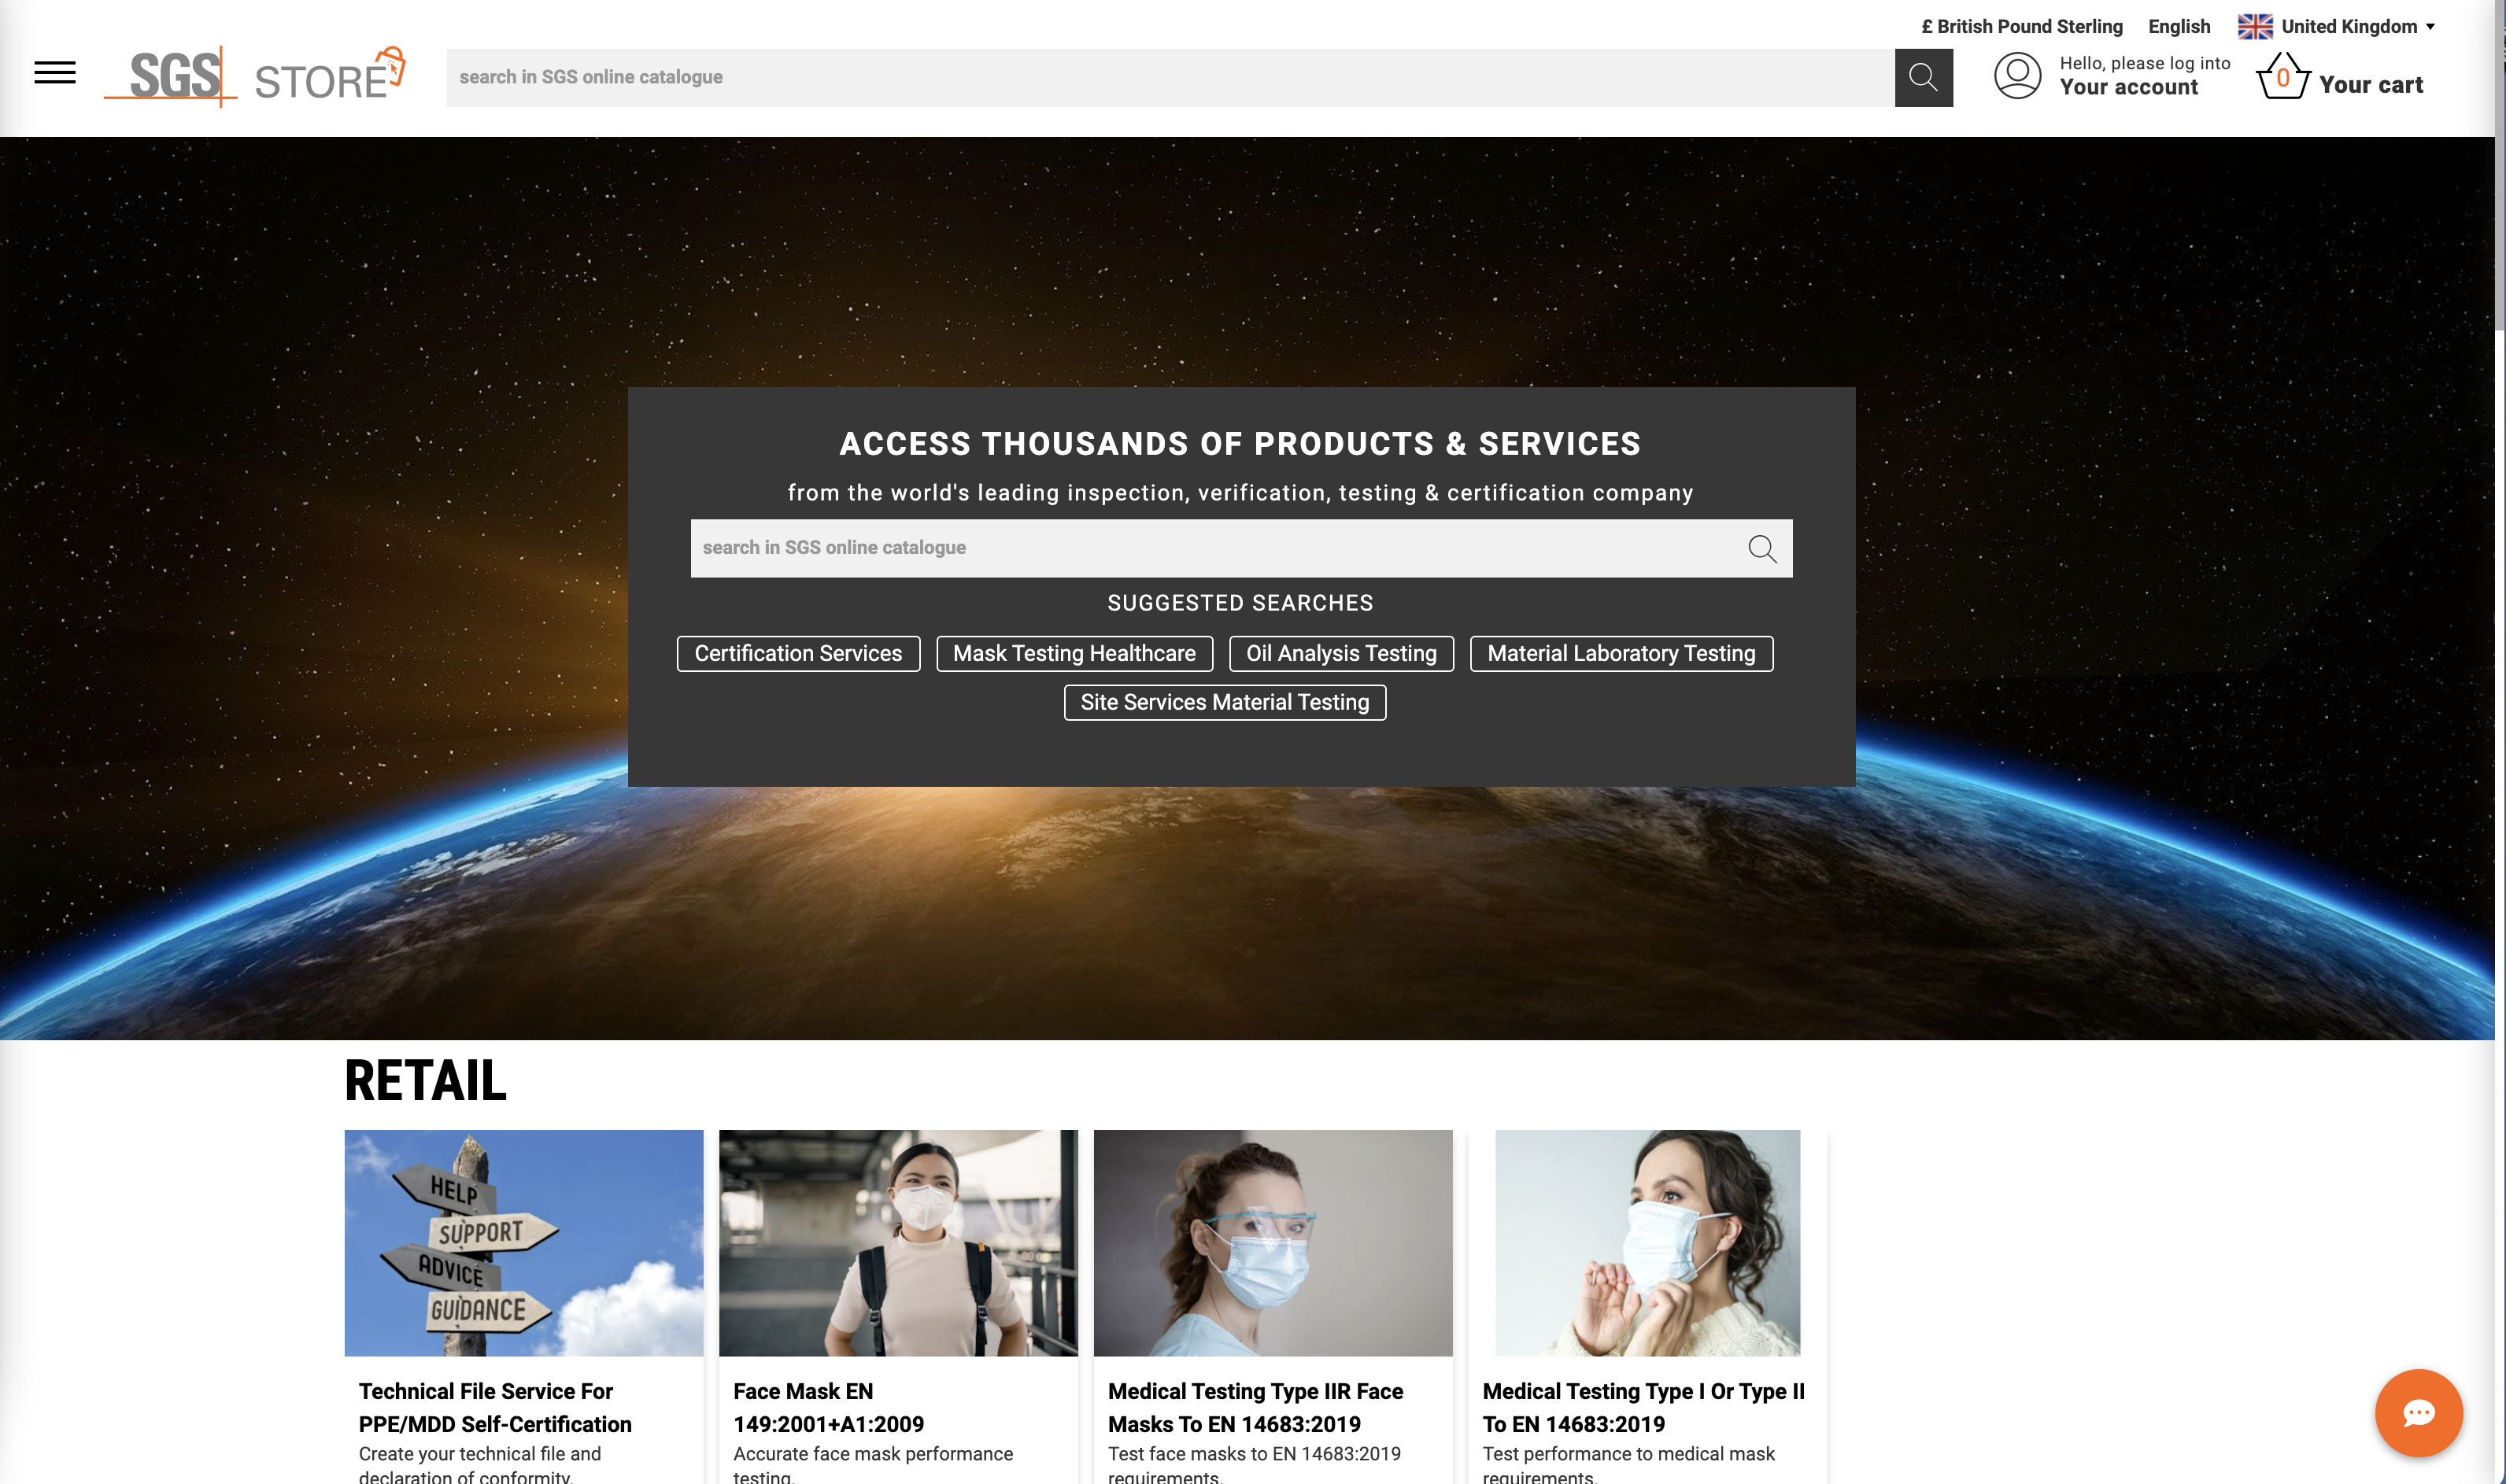Click the SGS Store logo
The width and height of the screenshot is (2506, 1484).
[255, 76]
